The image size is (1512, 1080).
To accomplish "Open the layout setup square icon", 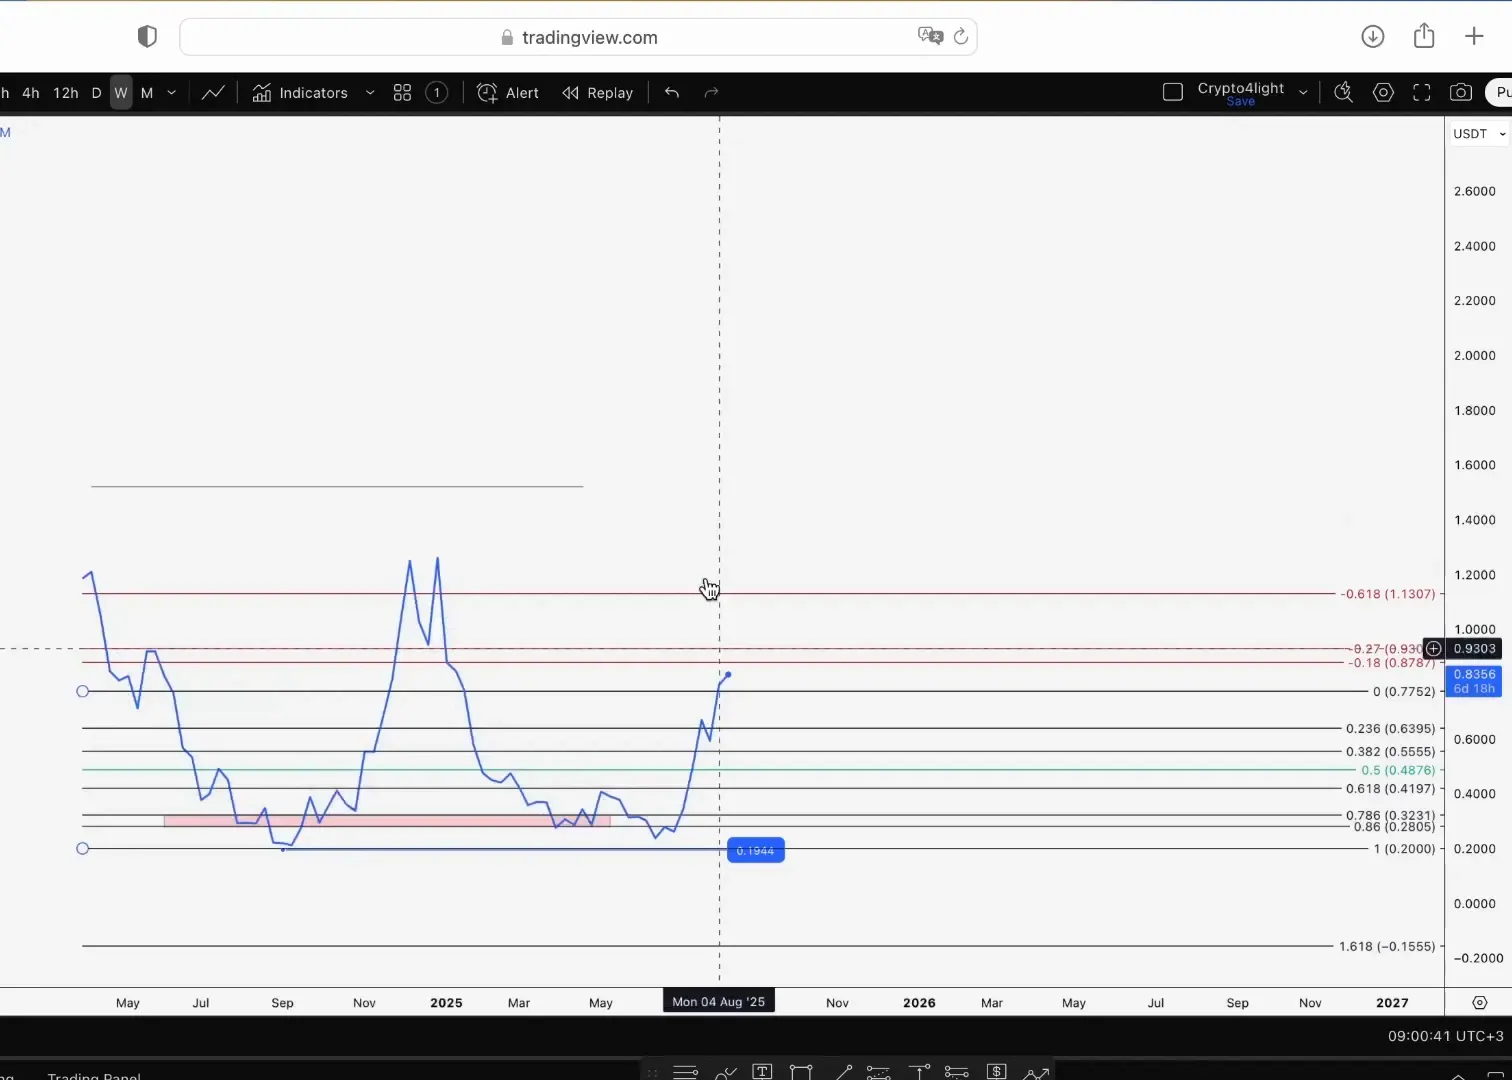I will tap(1173, 93).
